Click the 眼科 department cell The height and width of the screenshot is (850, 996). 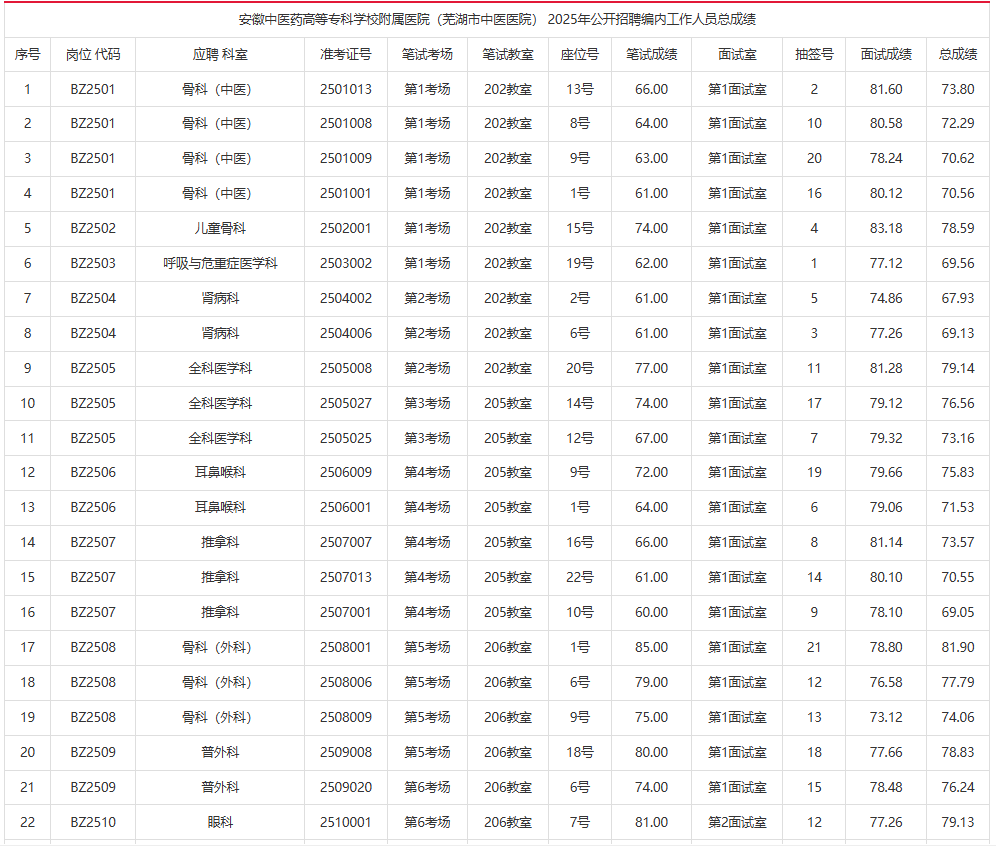220,822
